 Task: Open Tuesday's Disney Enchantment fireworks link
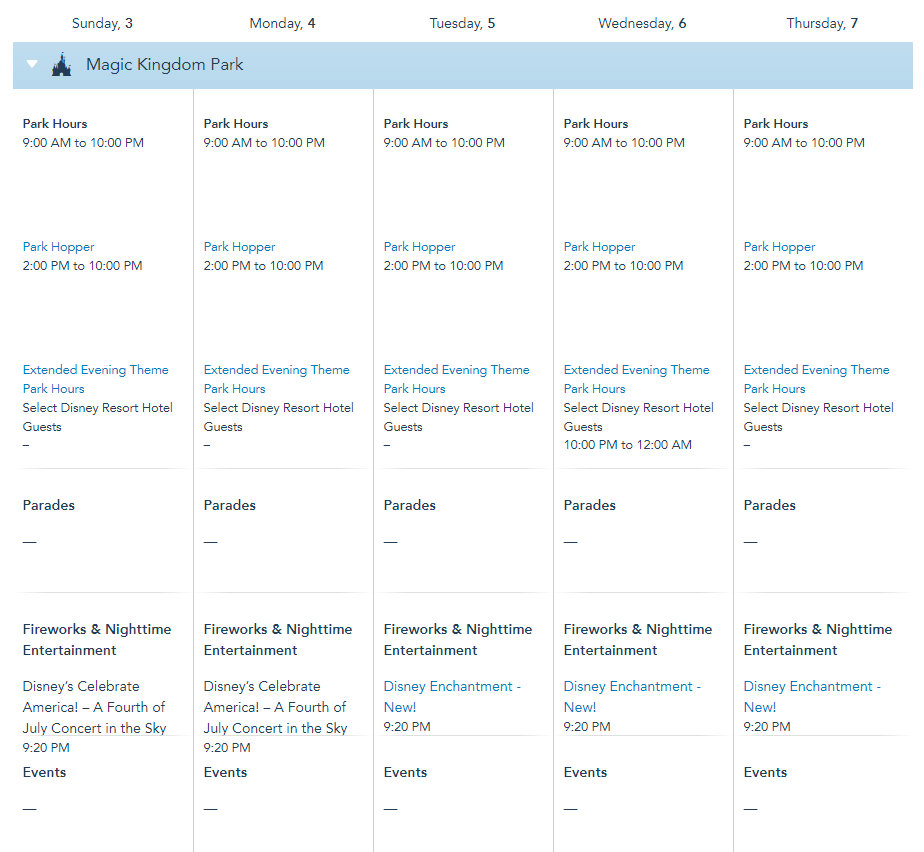tap(452, 687)
